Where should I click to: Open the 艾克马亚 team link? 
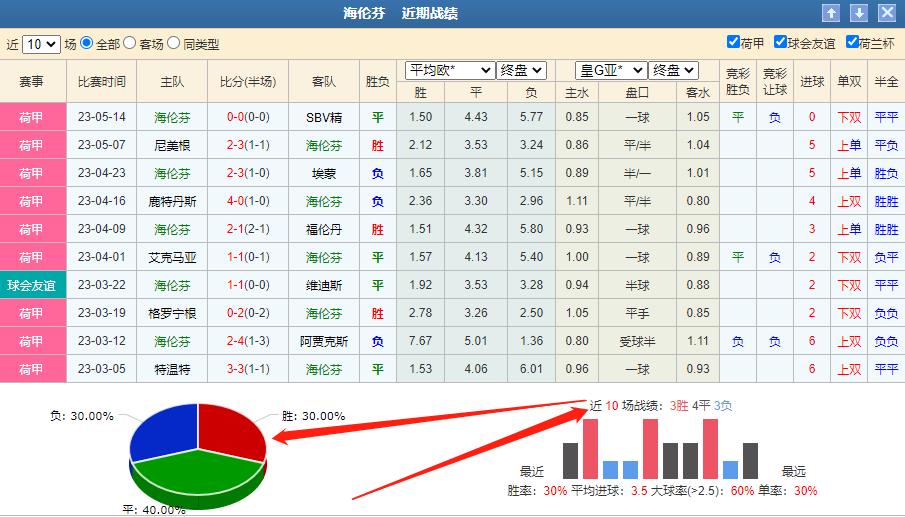point(172,257)
